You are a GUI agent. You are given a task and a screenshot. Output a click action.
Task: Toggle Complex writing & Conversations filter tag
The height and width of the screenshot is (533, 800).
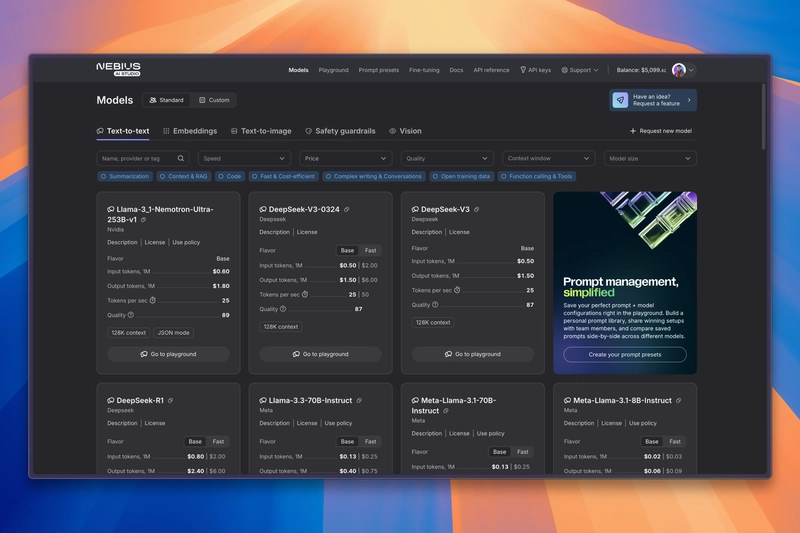pos(374,176)
